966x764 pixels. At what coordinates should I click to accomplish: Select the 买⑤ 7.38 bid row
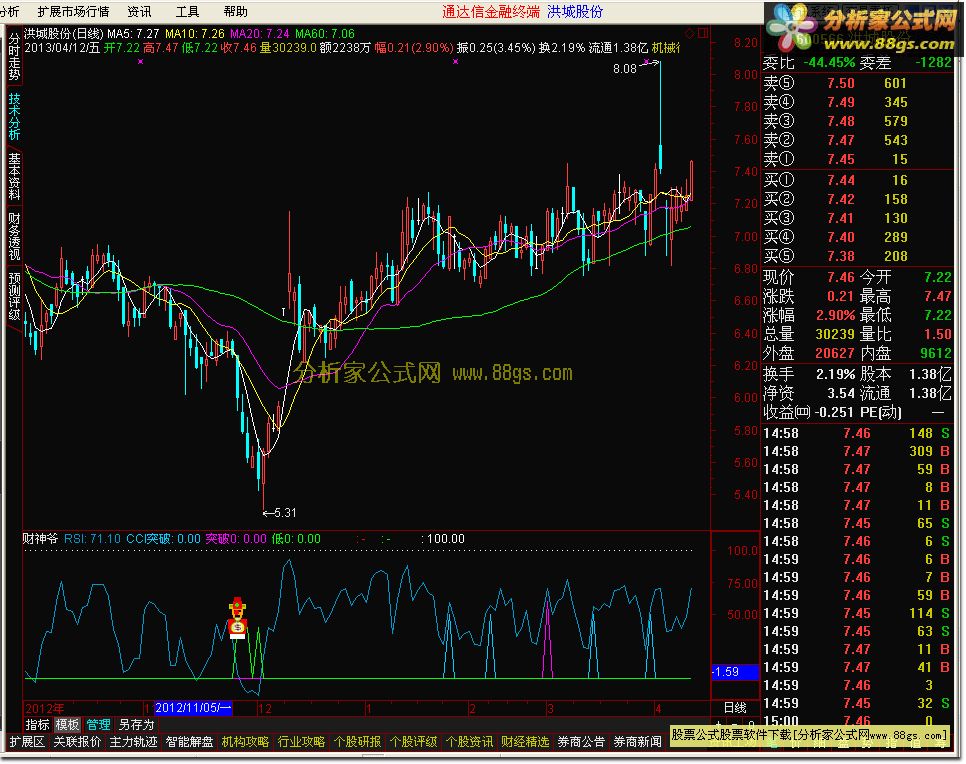point(857,256)
